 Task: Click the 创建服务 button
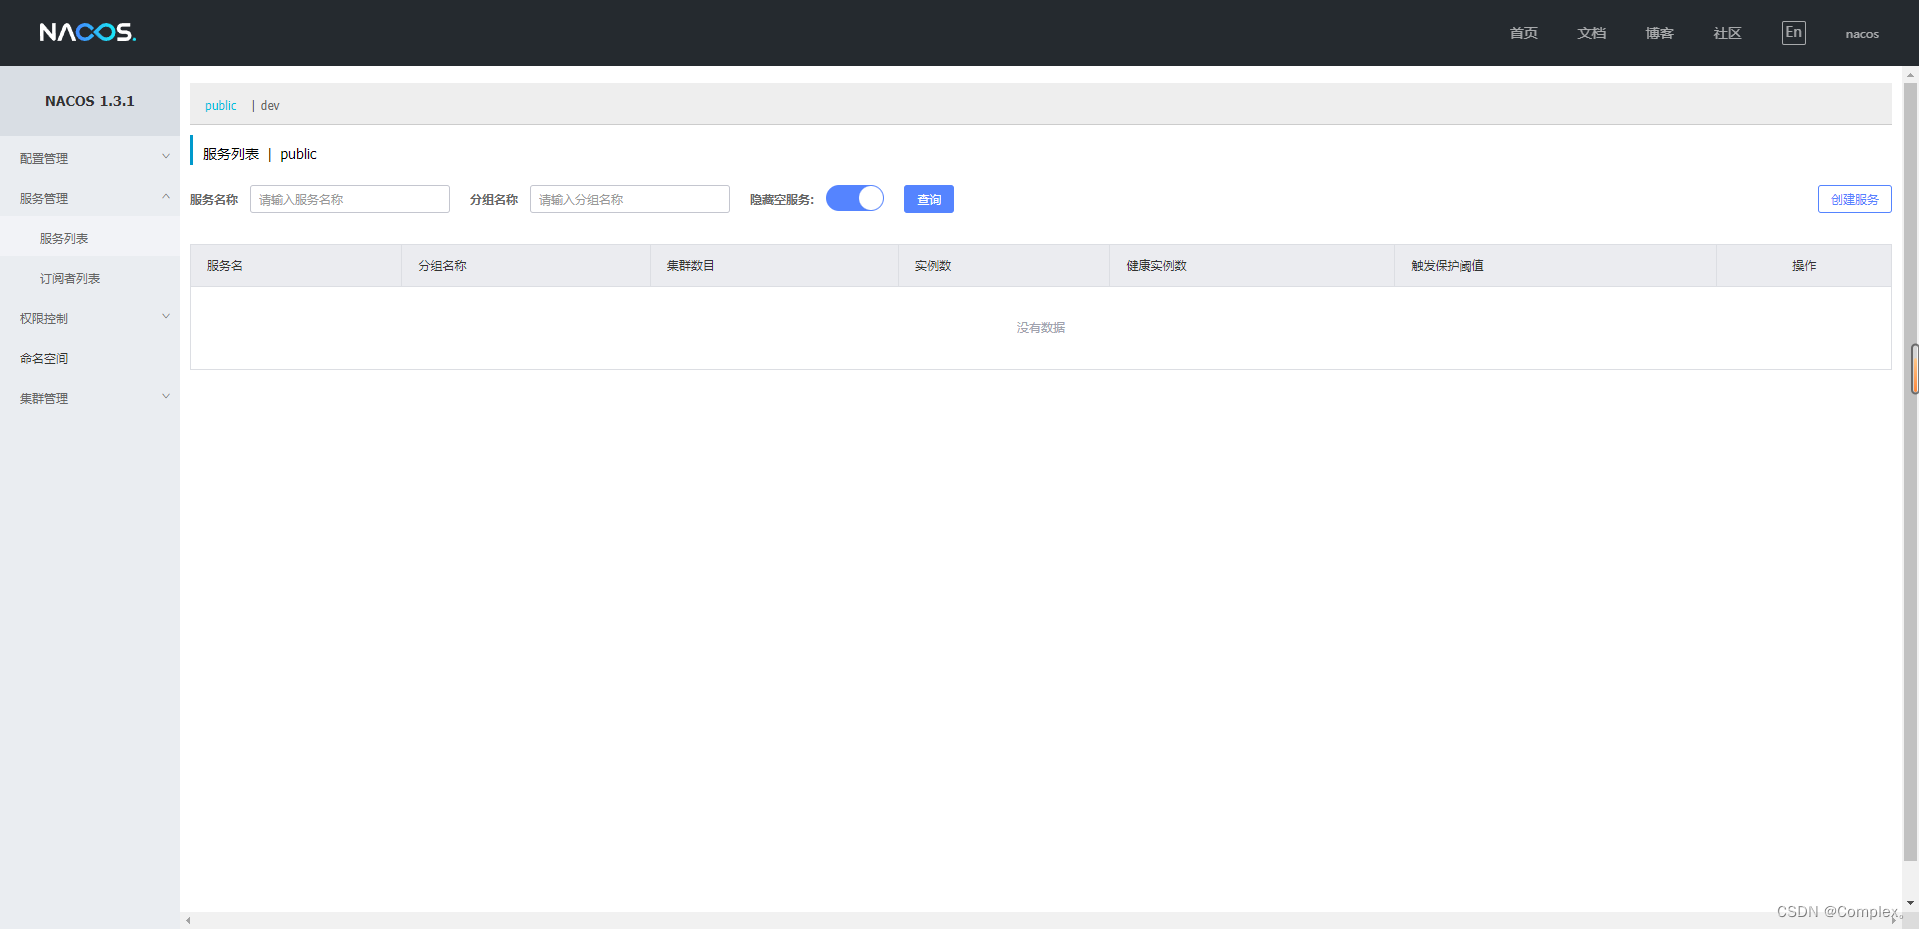[x=1853, y=198]
